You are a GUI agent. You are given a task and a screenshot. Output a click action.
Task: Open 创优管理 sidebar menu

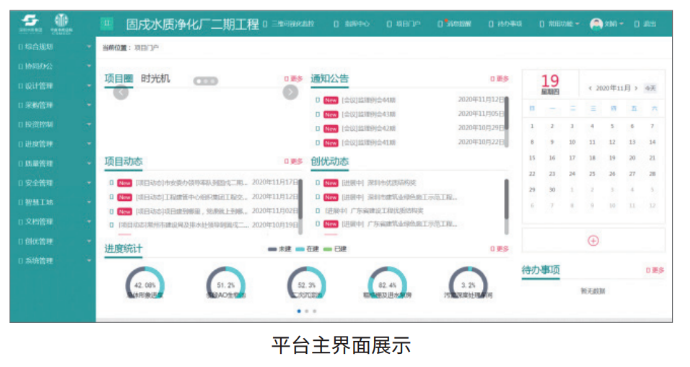[53, 241]
